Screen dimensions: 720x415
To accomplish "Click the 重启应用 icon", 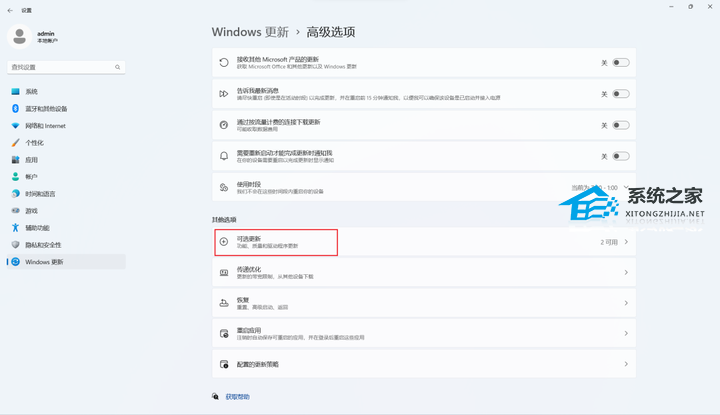I will coord(224,334).
